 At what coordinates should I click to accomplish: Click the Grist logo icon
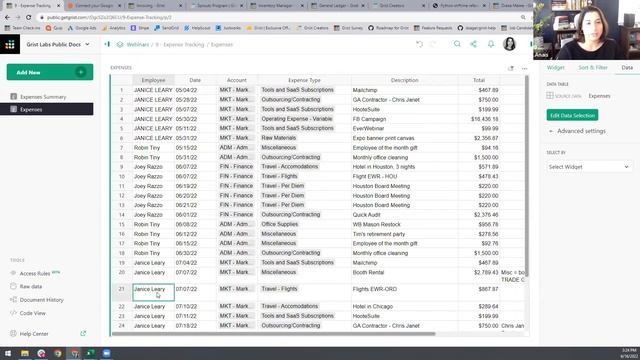click(10, 44)
